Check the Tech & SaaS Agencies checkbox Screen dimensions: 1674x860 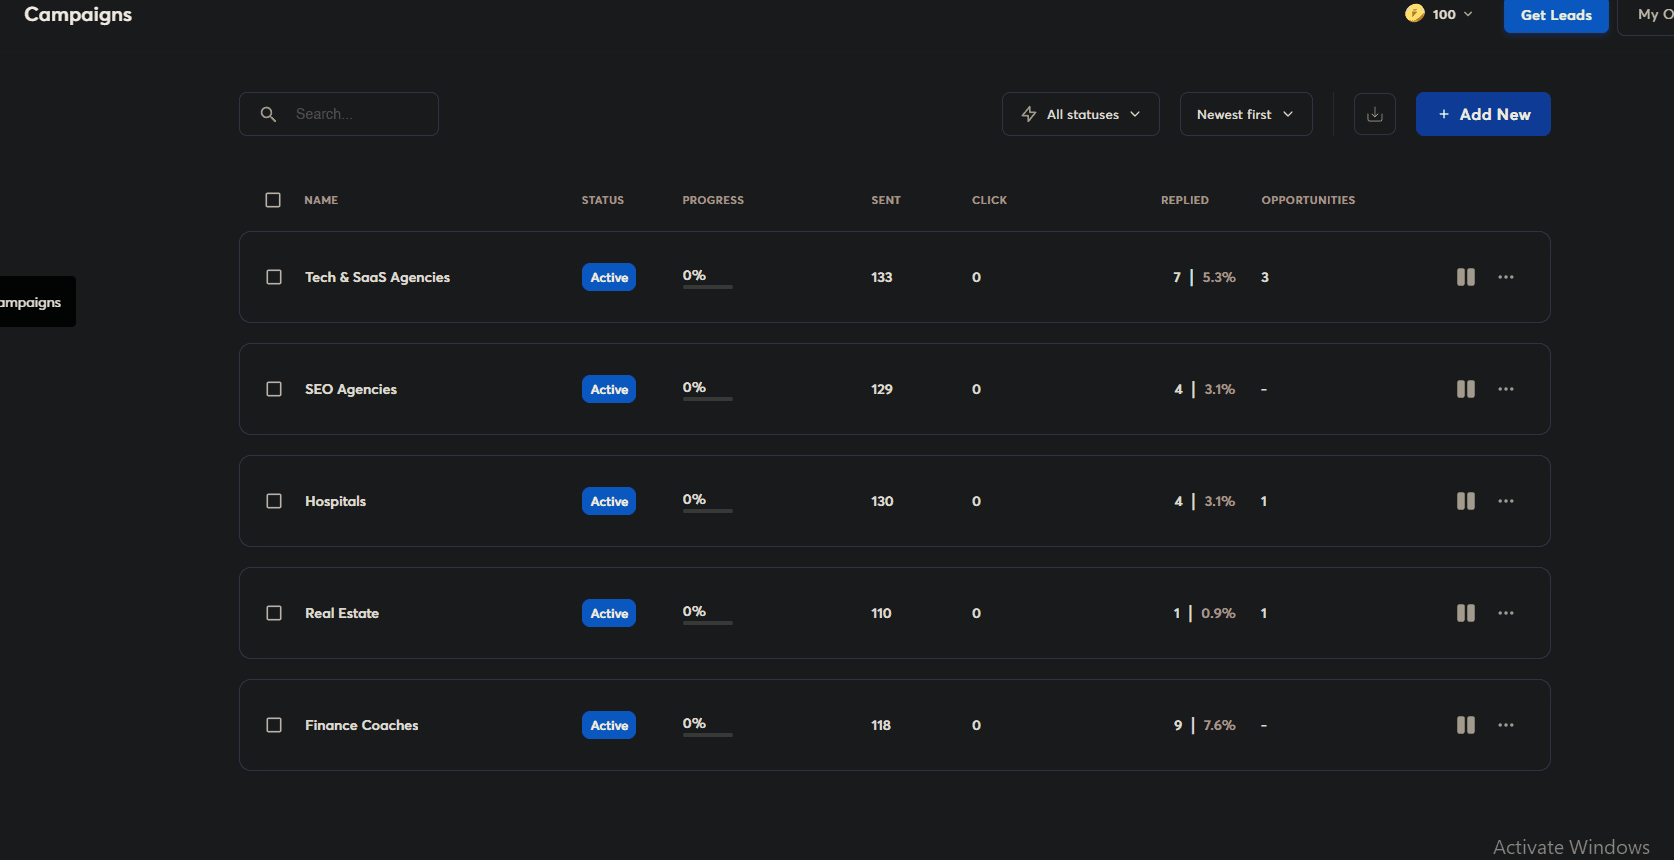(274, 277)
